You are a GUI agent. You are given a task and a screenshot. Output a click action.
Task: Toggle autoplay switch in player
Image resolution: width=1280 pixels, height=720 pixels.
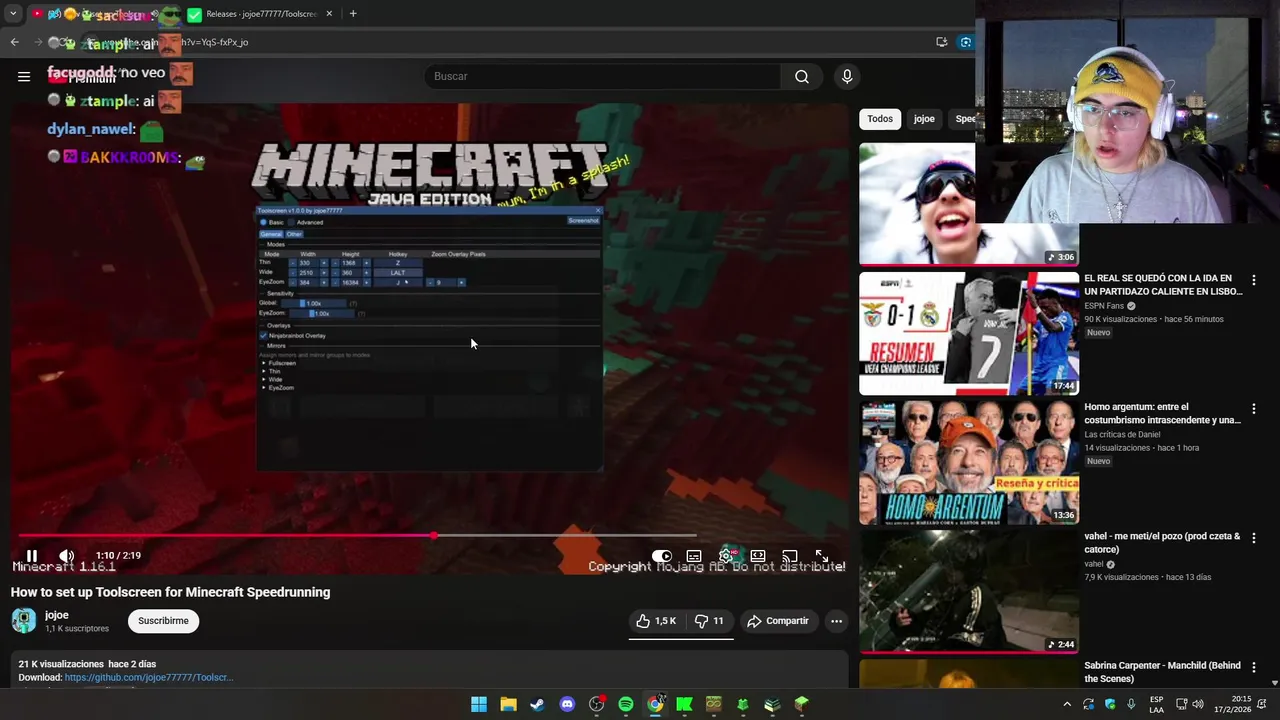662,556
